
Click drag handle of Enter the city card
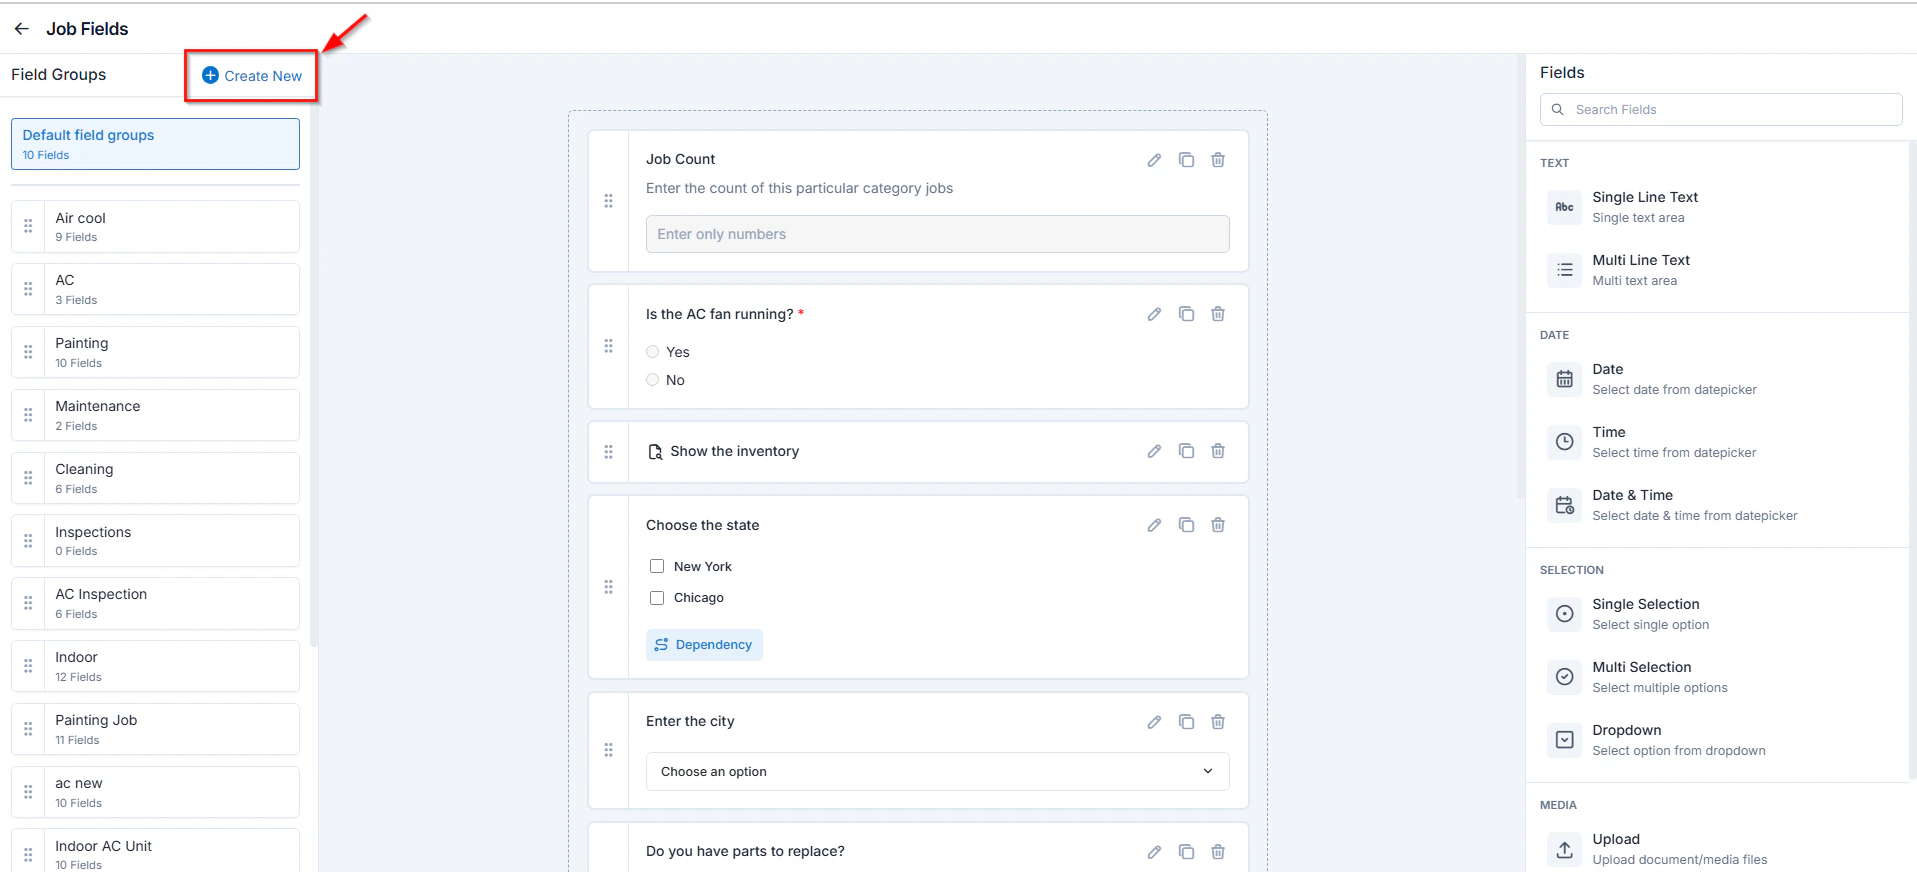pos(608,750)
